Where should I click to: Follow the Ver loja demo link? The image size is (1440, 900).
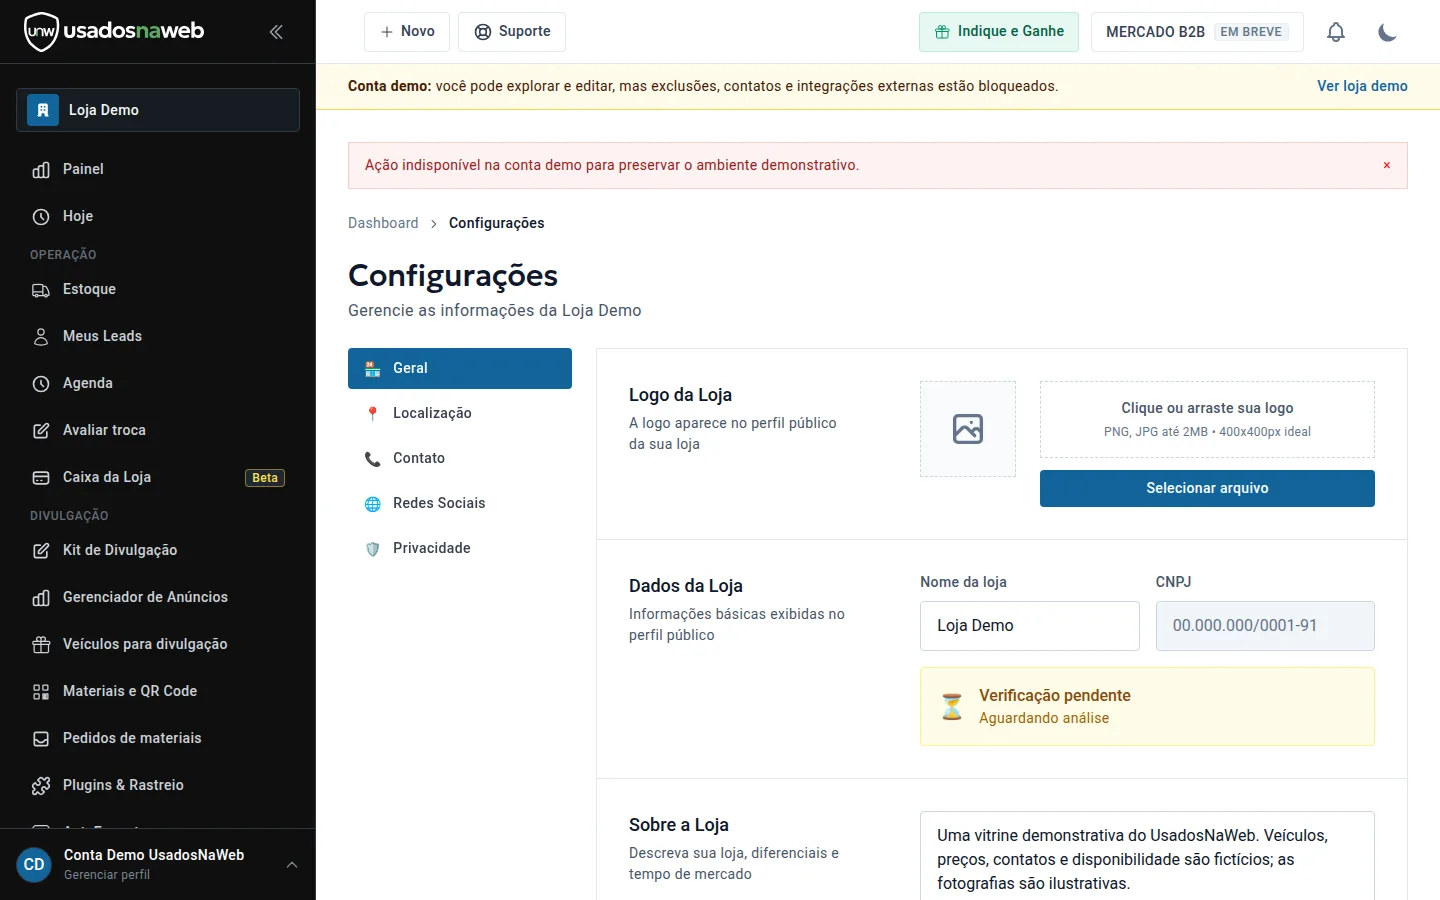pos(1362,86)
